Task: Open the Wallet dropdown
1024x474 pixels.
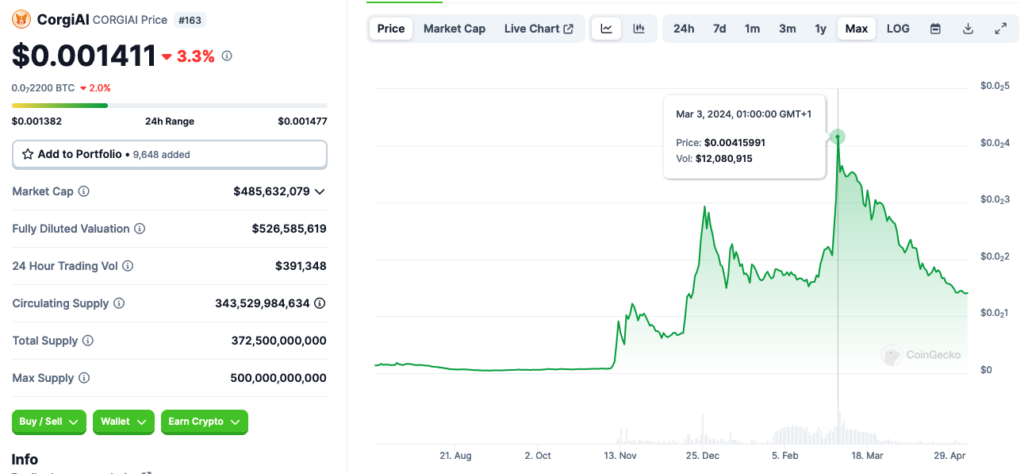Action: point(123,422)
